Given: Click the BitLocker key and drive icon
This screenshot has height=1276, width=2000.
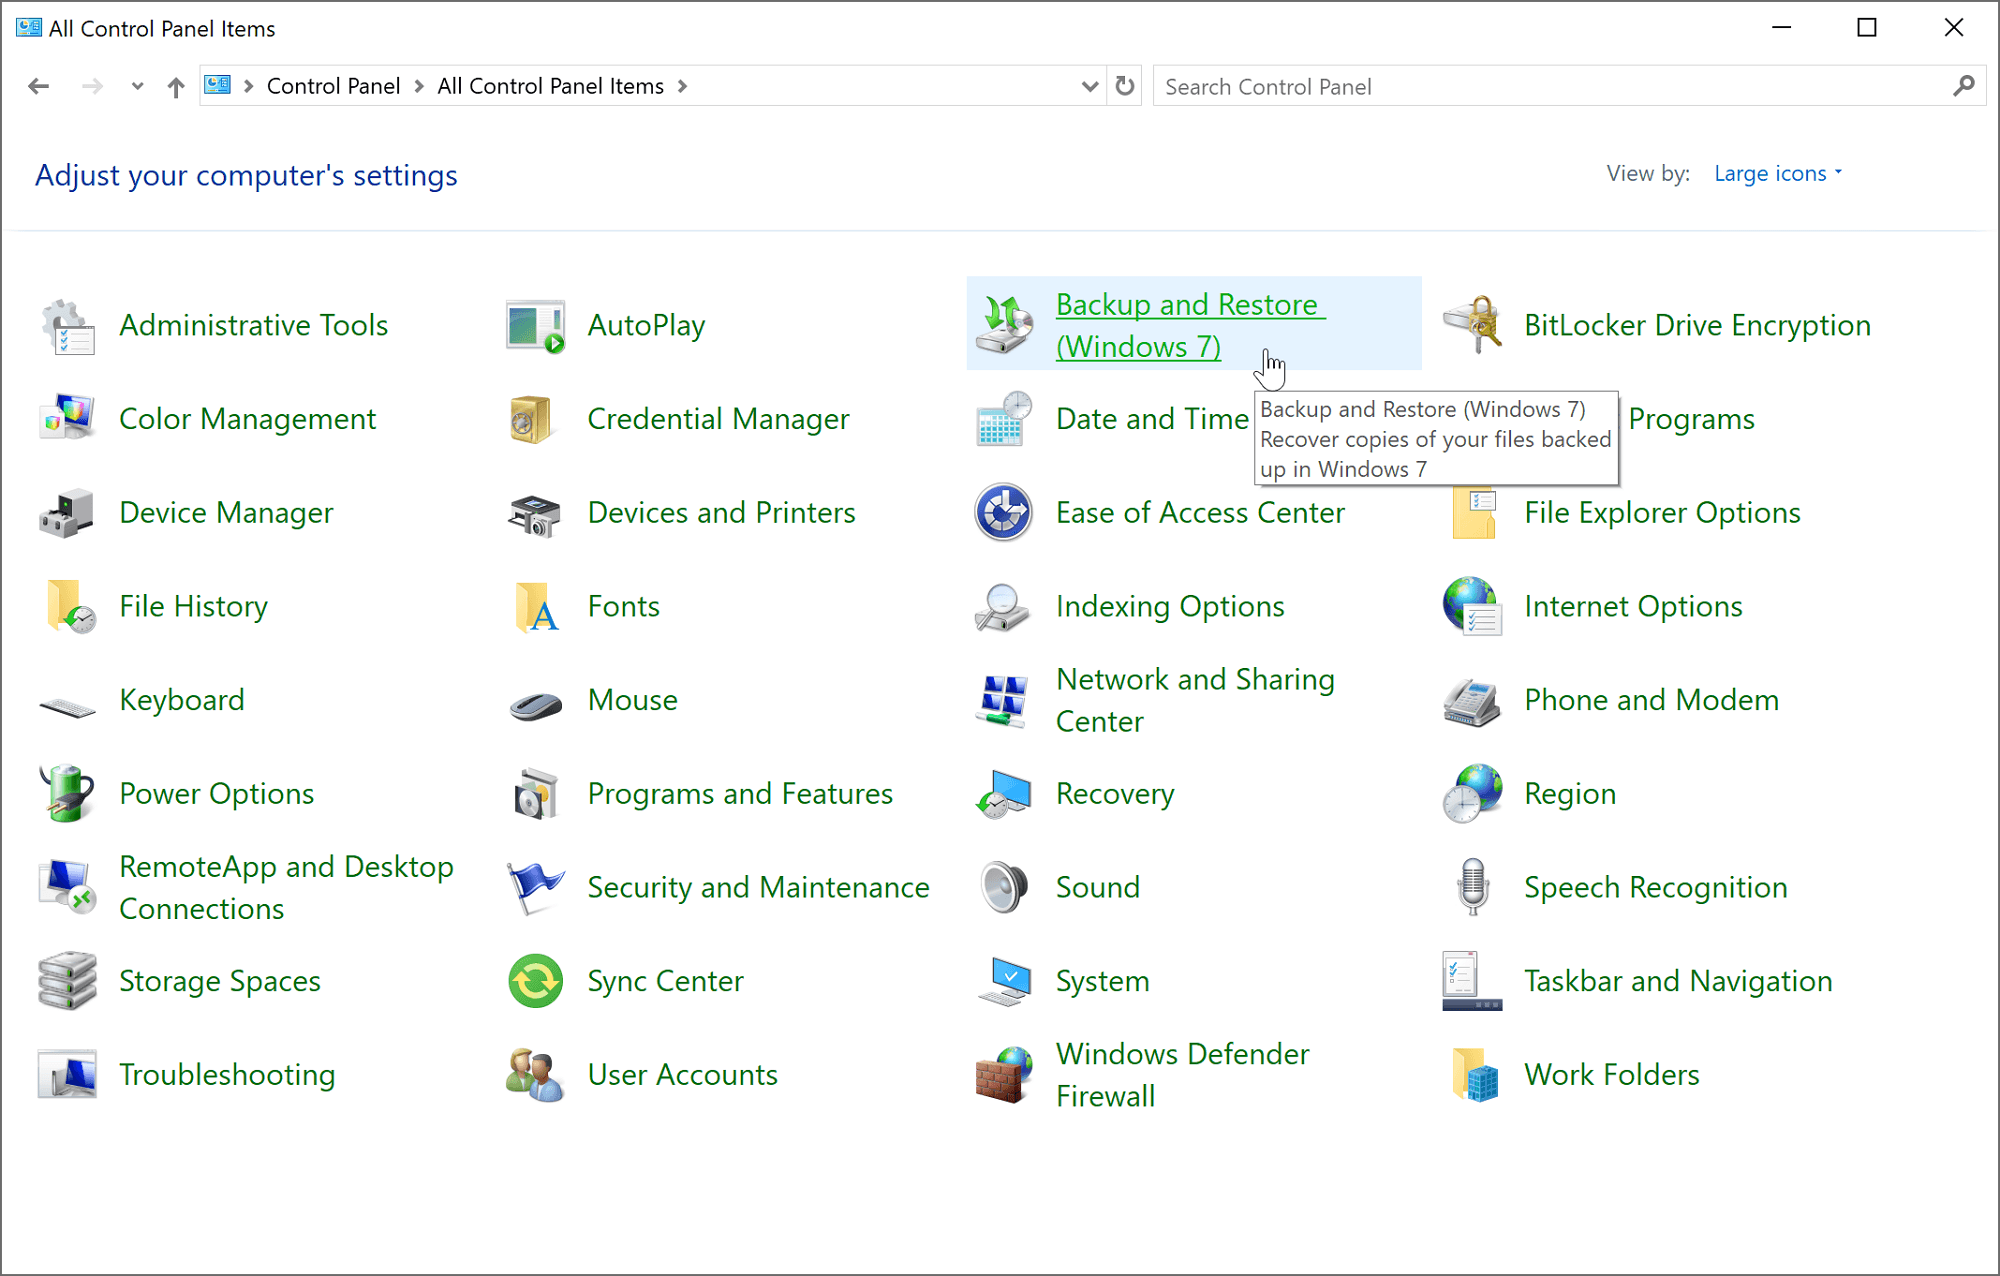Looking at the screenshot, I should (1472, 326).
